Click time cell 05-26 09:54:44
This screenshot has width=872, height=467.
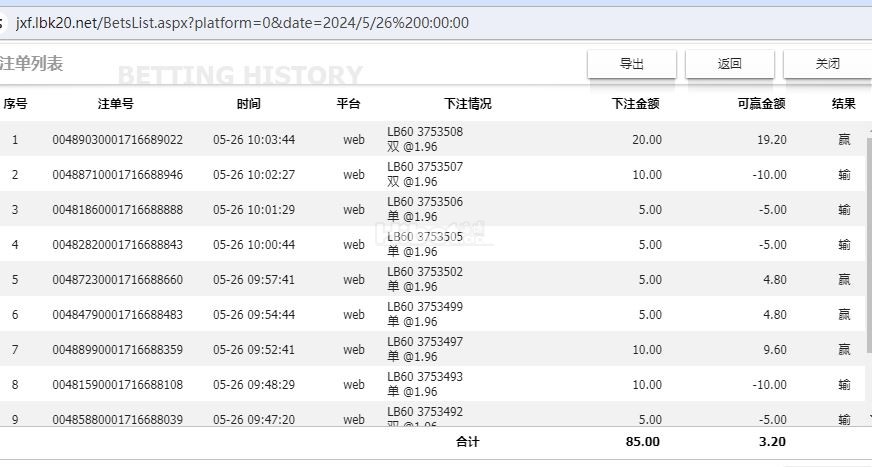[254, 315]
